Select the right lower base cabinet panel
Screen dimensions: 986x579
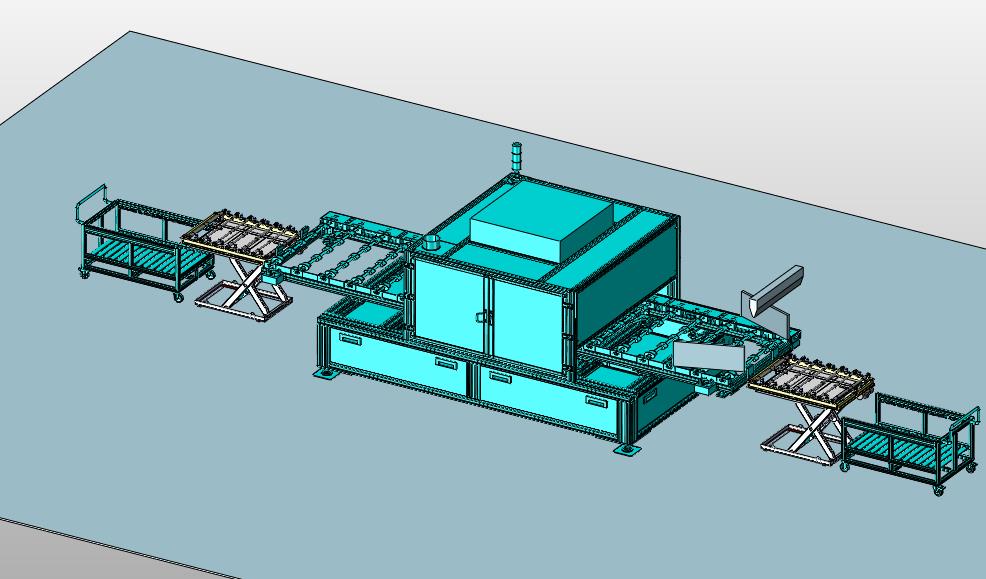coord(550,400)
